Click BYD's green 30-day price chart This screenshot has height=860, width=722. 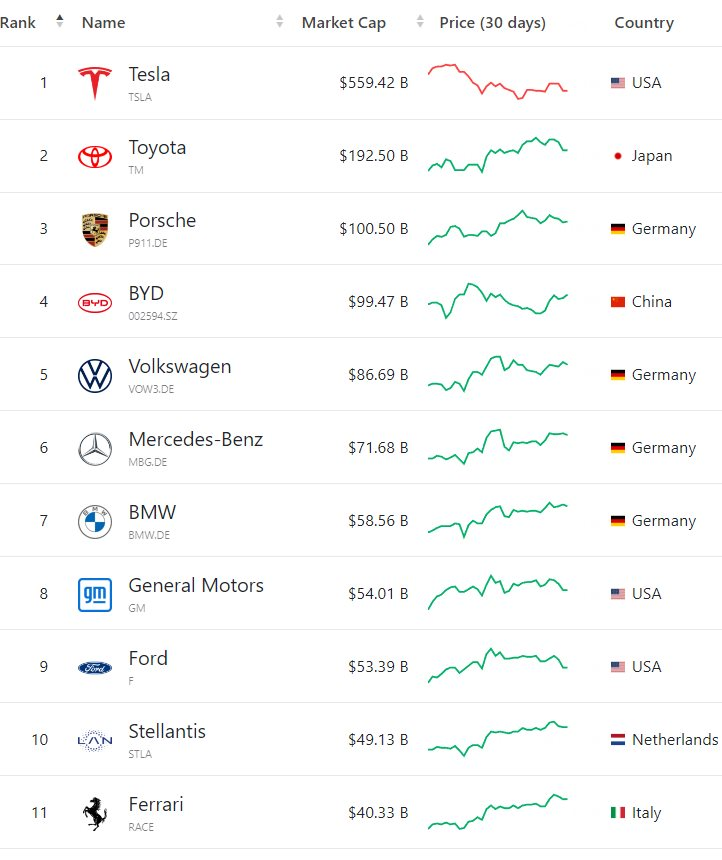tap(497, 300)
